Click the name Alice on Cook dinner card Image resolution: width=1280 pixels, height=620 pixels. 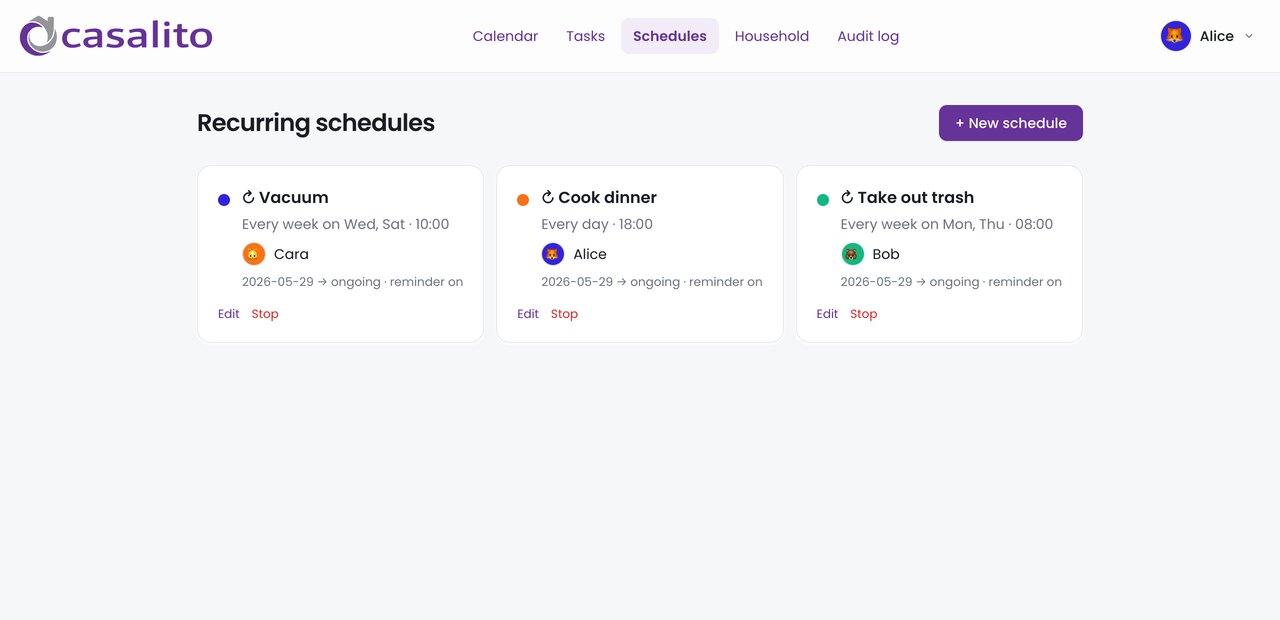(x=590, y=254)
